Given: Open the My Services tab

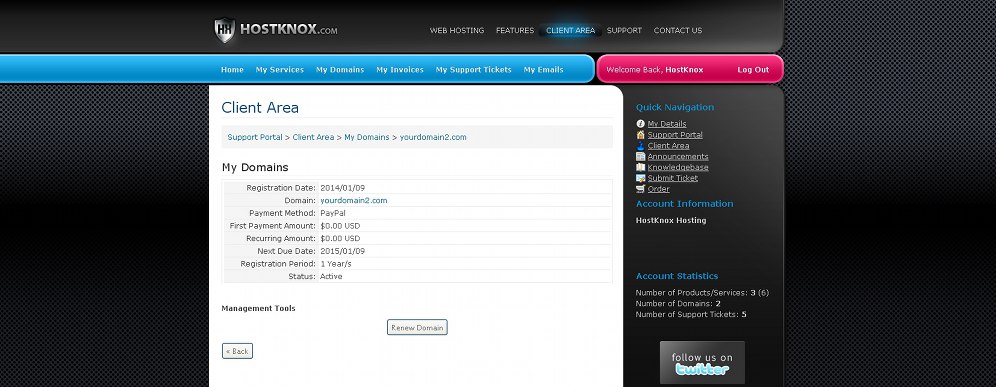Looking at the screenshot, I should [279, 70].
